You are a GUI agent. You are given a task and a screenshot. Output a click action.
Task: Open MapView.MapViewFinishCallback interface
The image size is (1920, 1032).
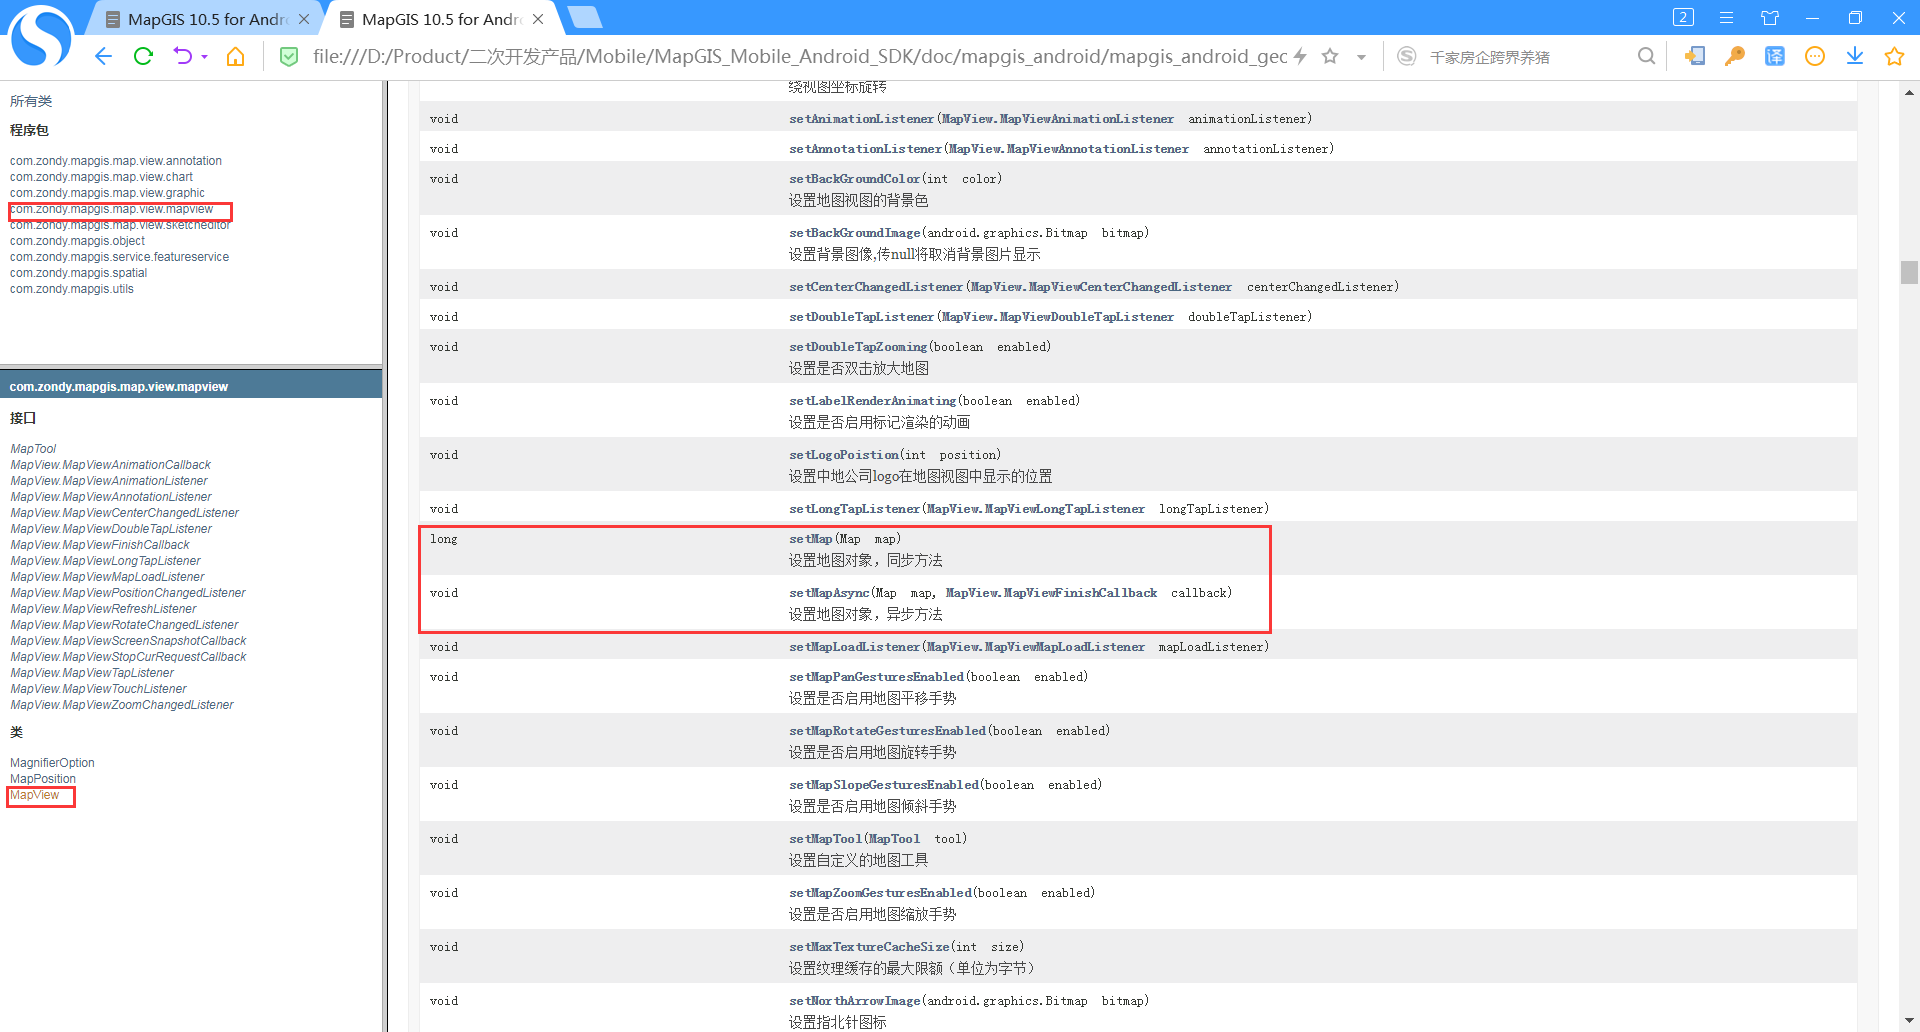(99, 545)
